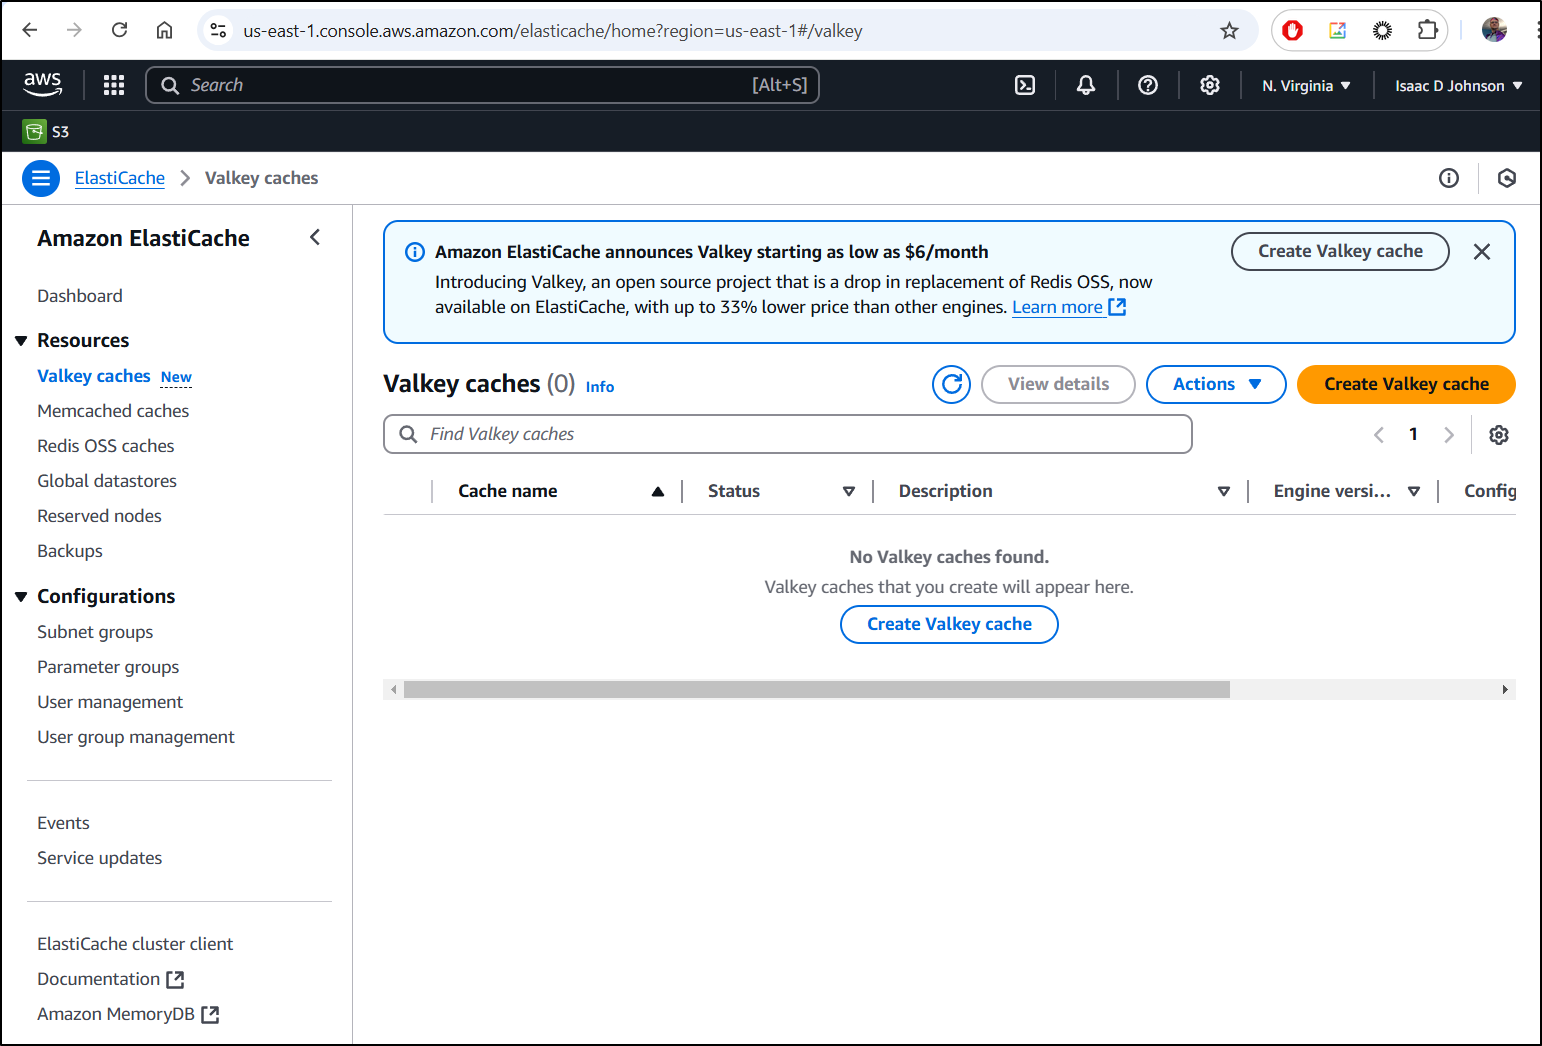Open Parameter groups

tap(108, 667)
